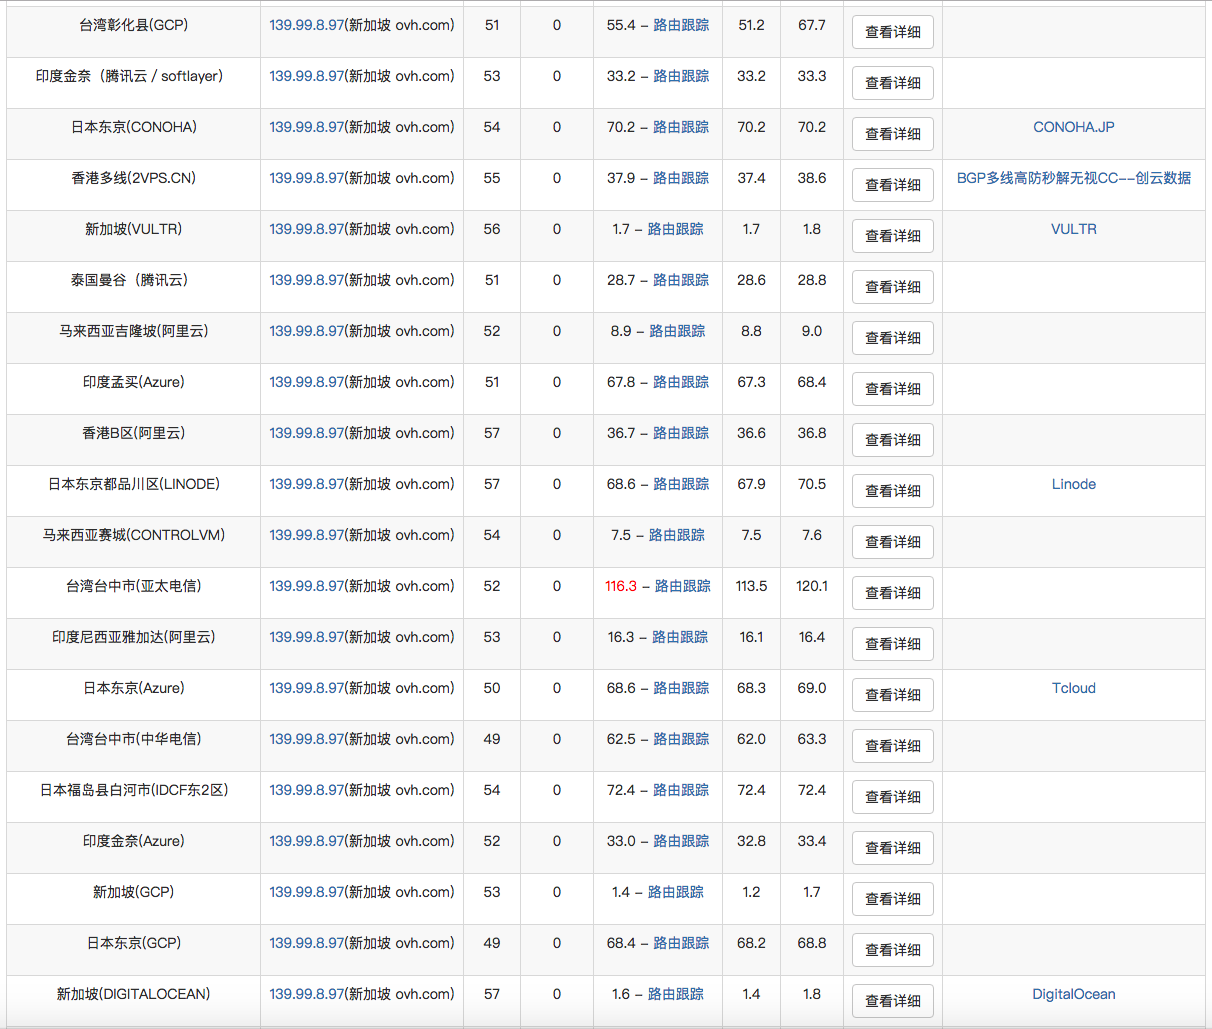Click 查看详细 button for 台湾彰化县(GCP) row
The height and width of the screenshot is (1029, 1212).
pyautogui.click(x=892, y=32)
